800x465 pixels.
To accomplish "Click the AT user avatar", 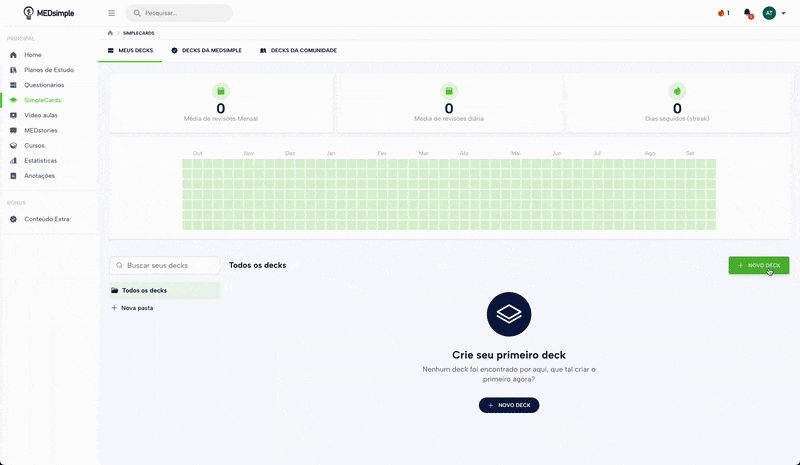I will point(769,13).
